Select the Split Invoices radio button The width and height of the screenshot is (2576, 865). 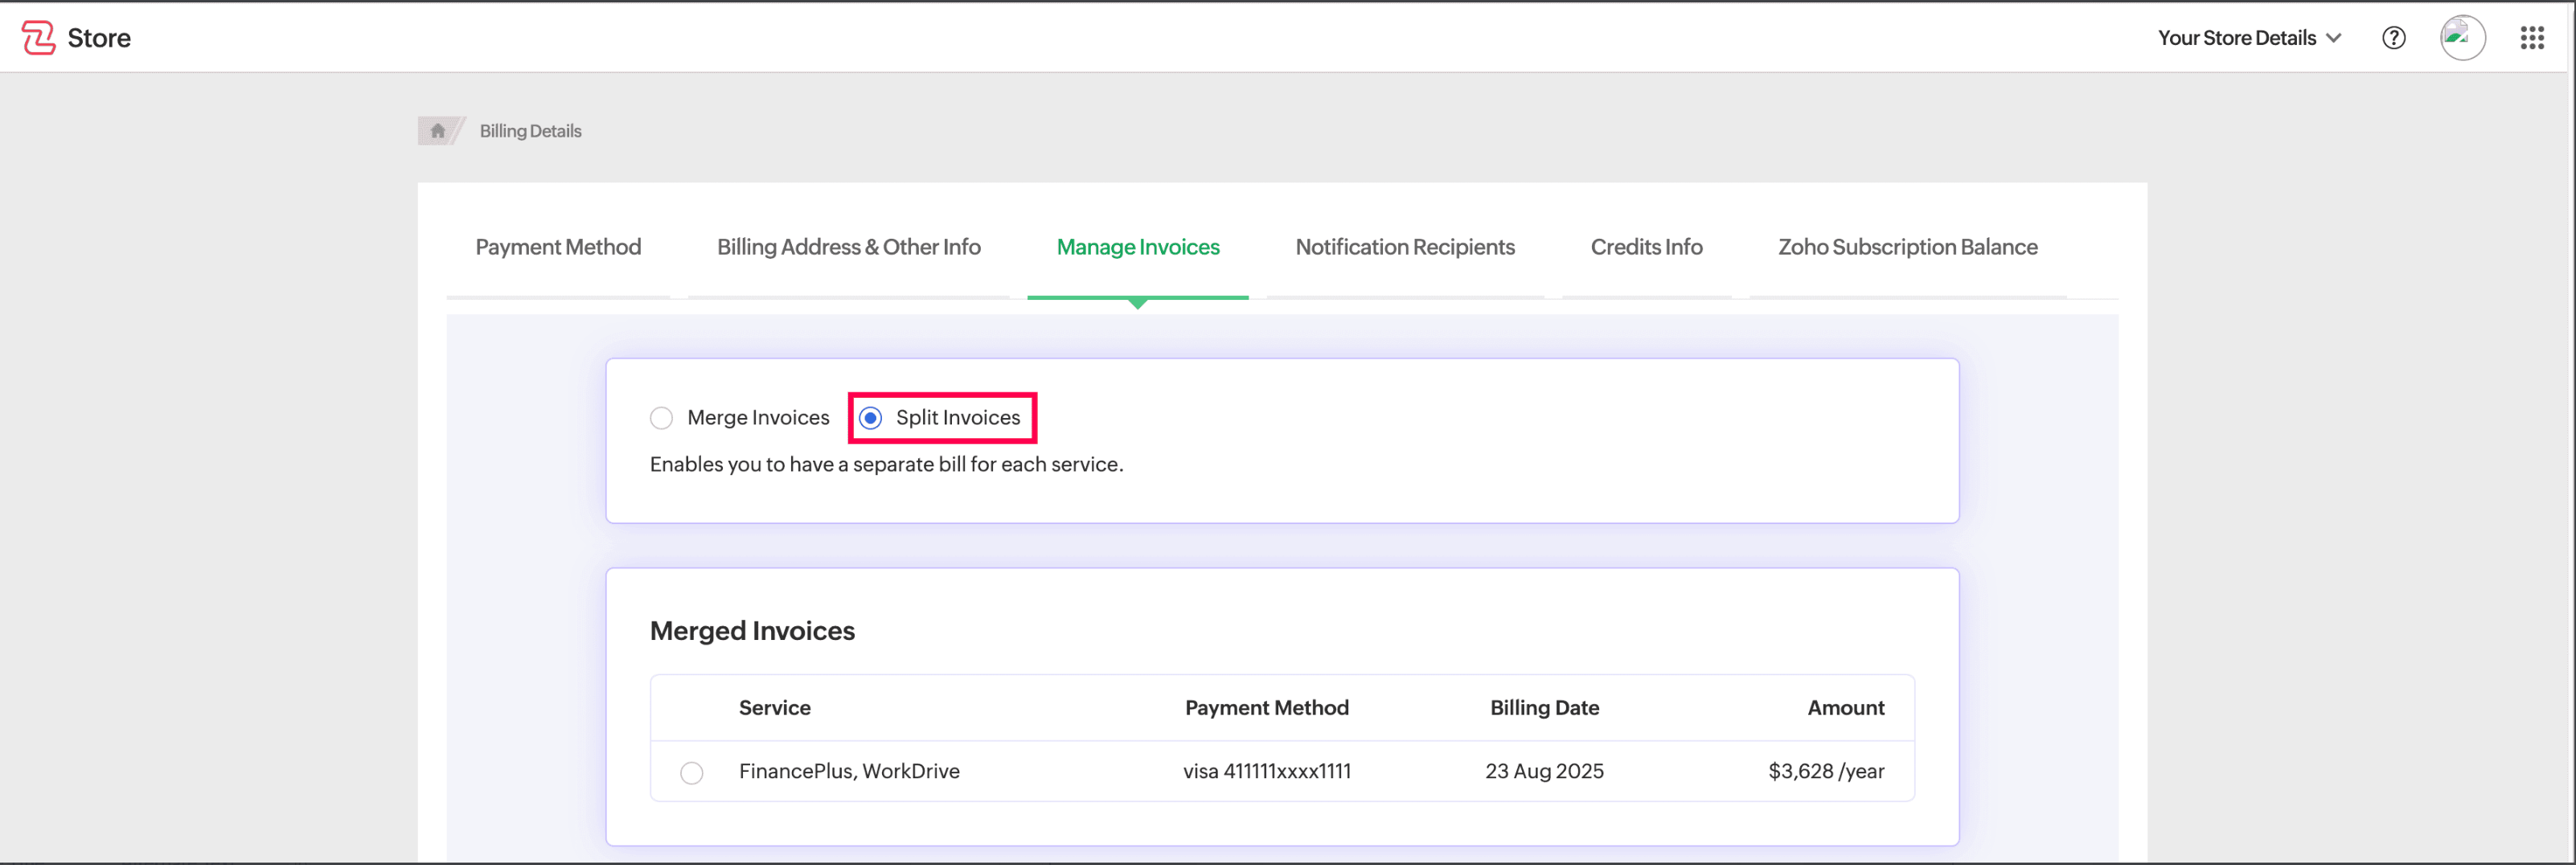[871, 418]
